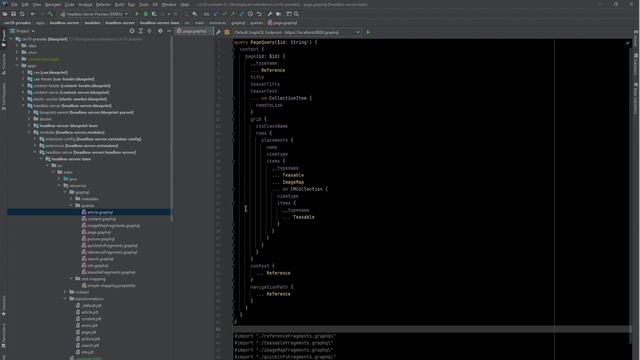Run the Headless Server Preview configuration
The height and width of the screenshot is (360, 640).
coord(137,14)
